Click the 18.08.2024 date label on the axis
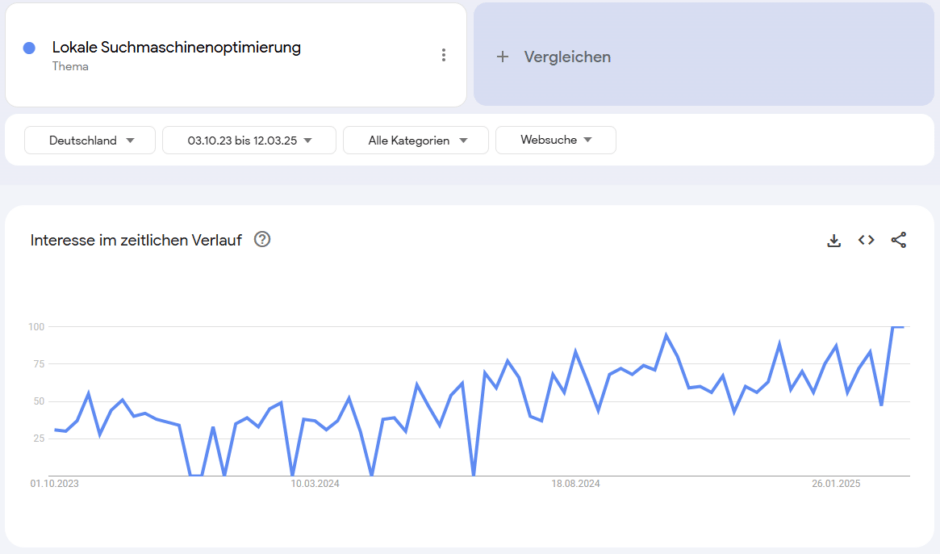The image size is (940, 554). (575, 484)
